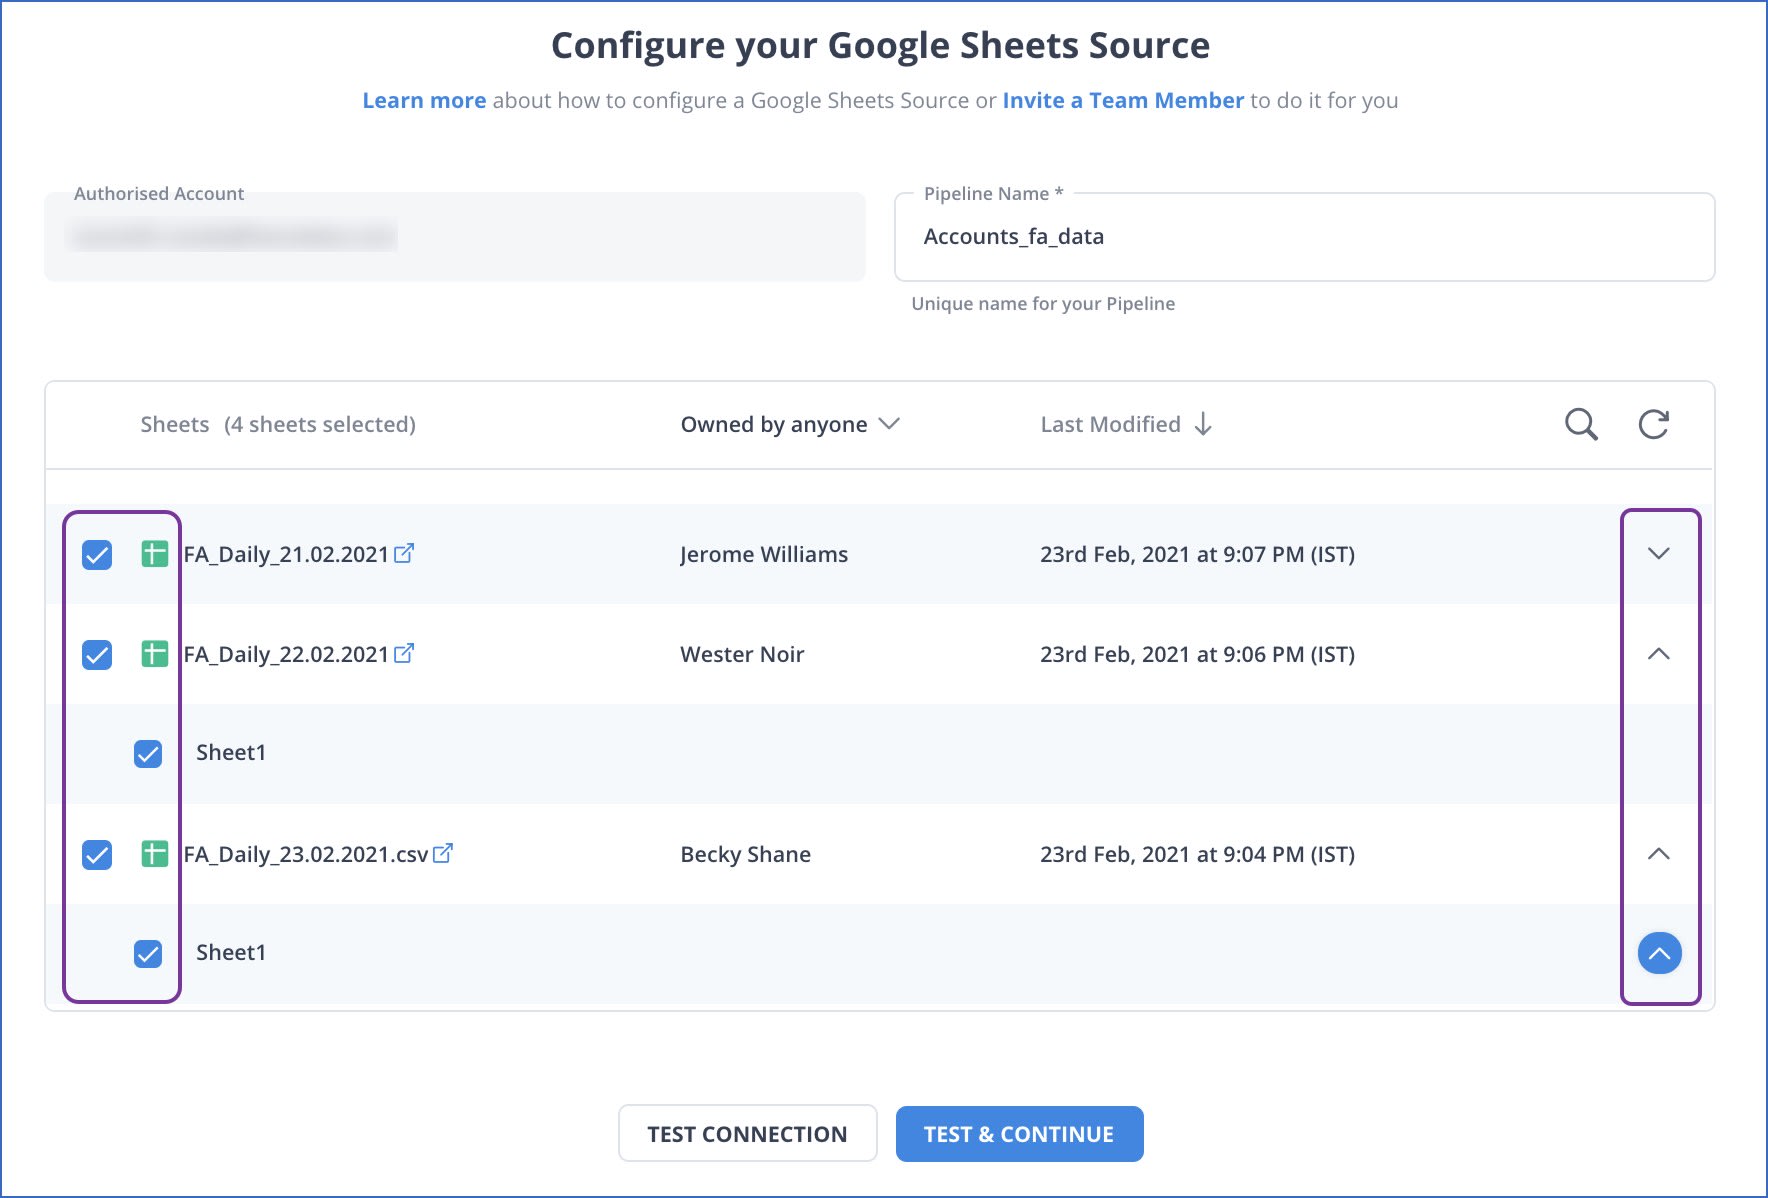Refresh the sheets list

1654,424
